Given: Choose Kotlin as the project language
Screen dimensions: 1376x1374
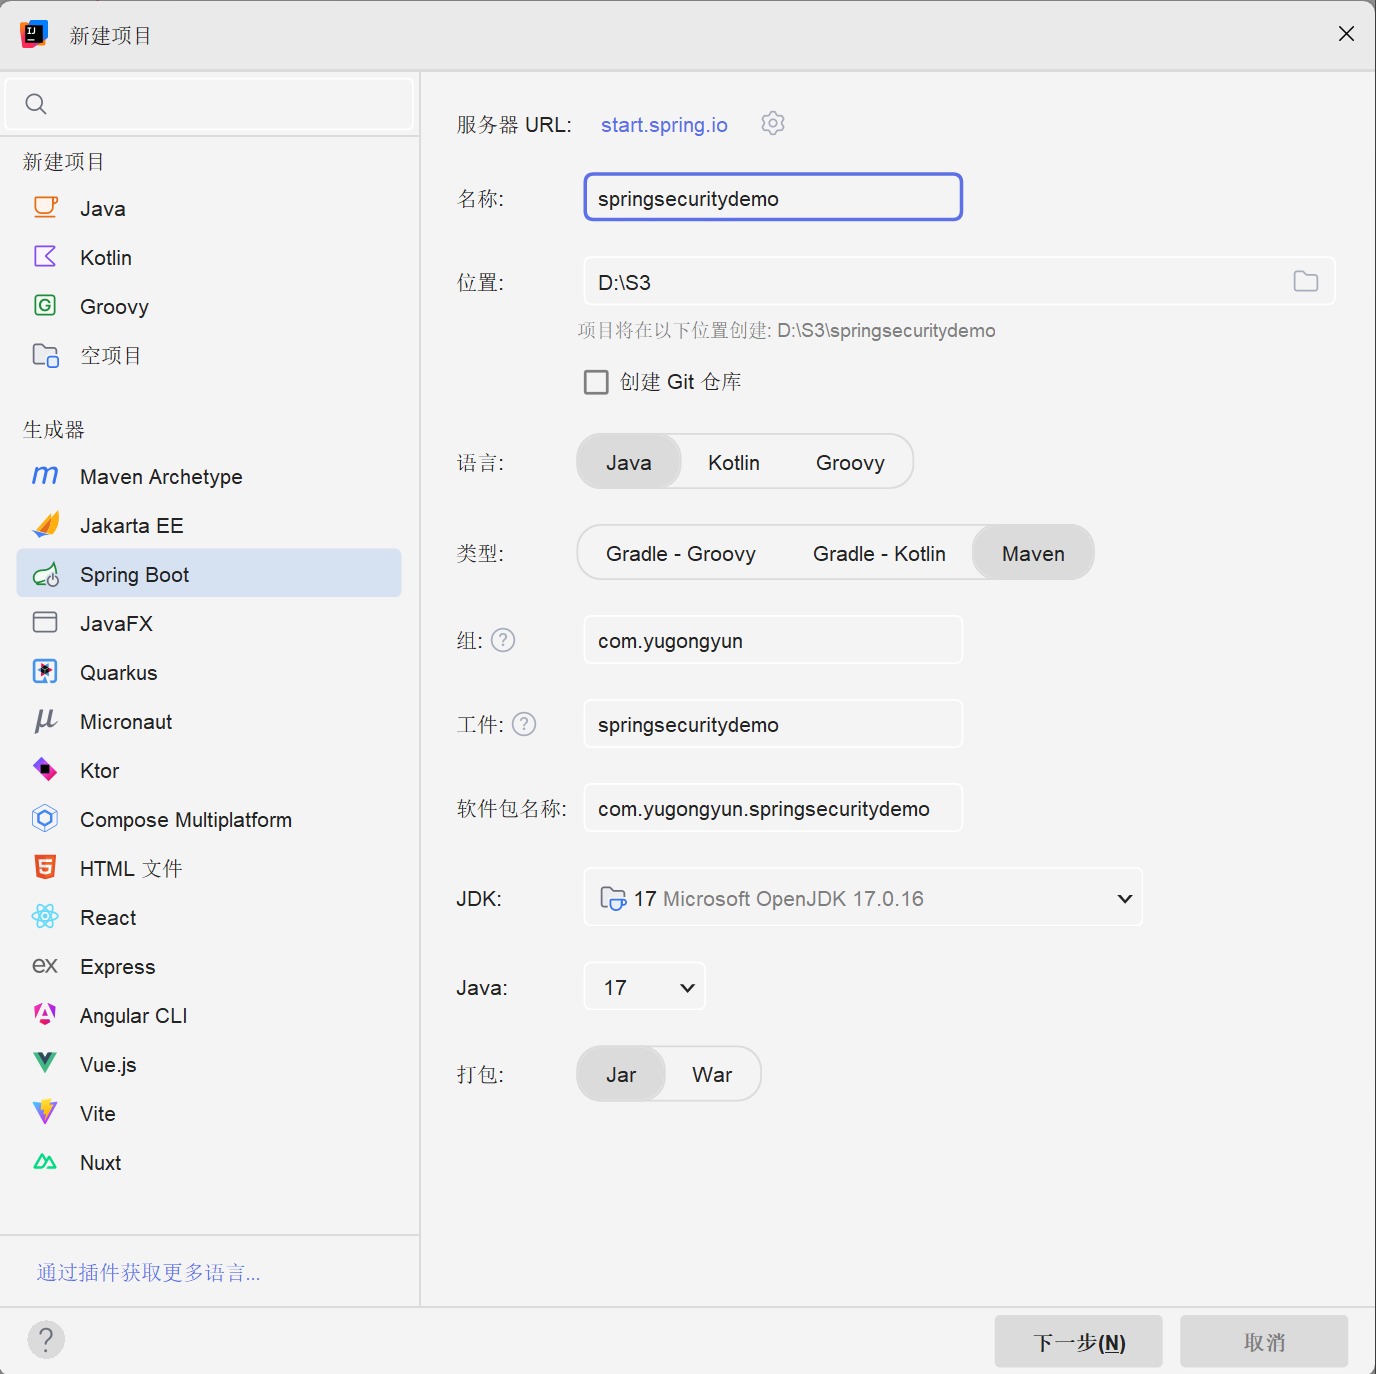Looking at the screenshot, I should (733, 462).
